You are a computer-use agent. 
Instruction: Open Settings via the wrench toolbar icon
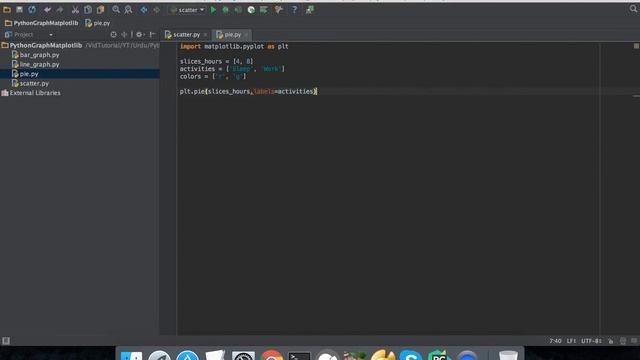[x=279, y=10]
